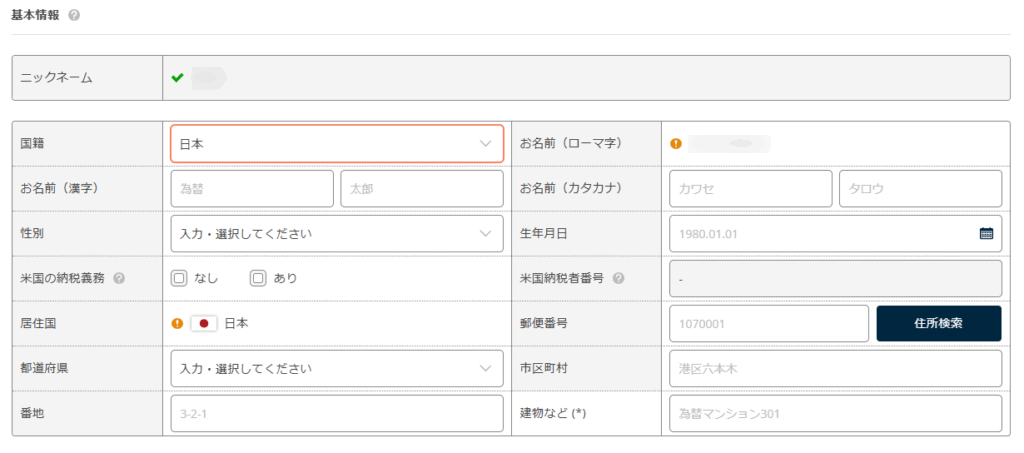Click the 生年月日 date field 1980.01.01
This screenshot has width=1024, height=453.
tap(835, 234)
